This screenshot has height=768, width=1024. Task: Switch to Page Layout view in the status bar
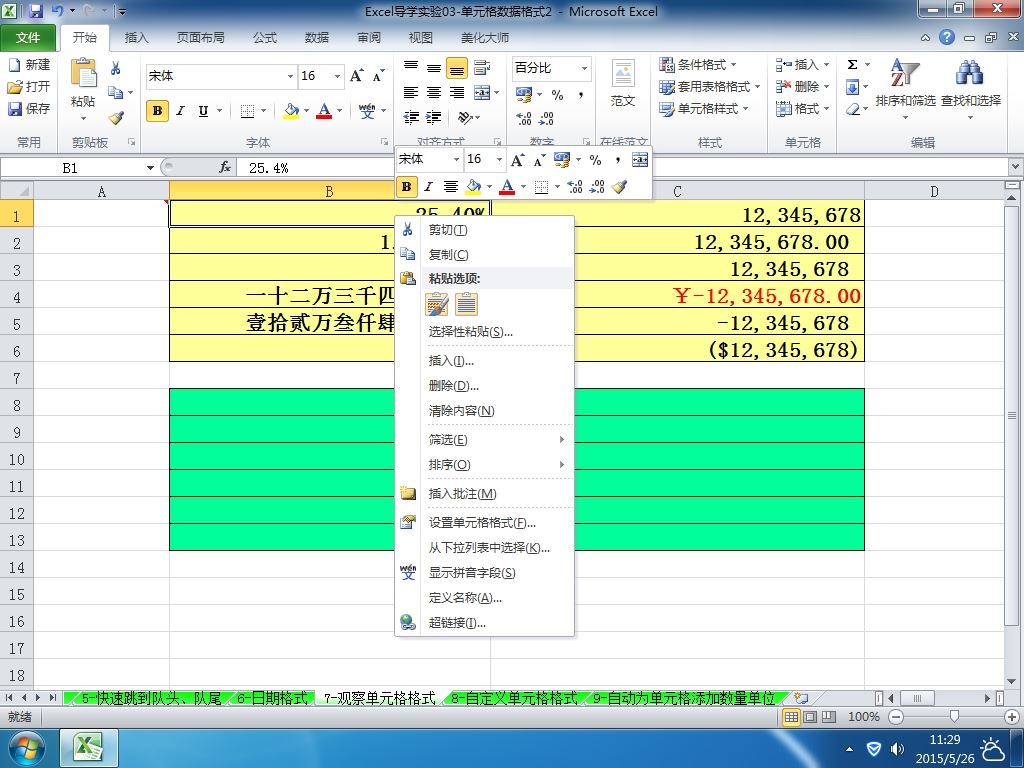click(810, 717)
